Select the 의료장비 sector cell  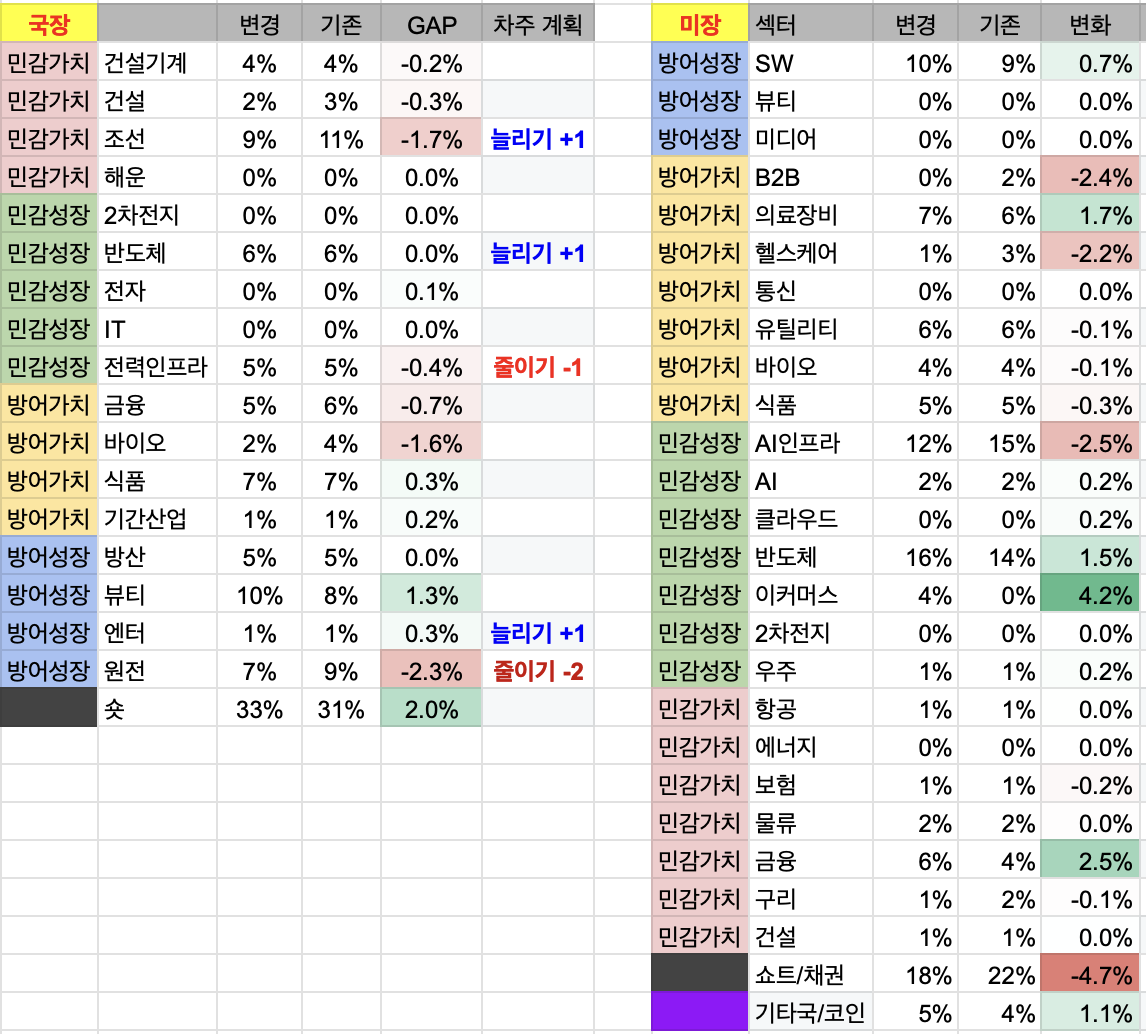(810, 214)
